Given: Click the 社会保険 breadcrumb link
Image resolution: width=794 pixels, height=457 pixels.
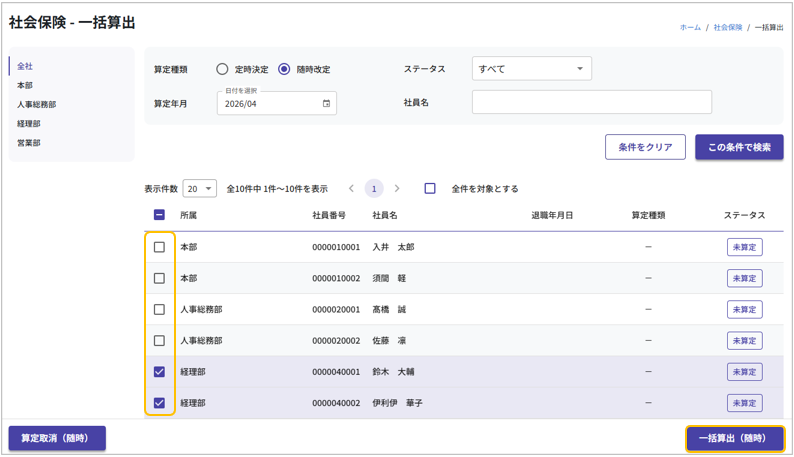Looking at the screenshot, I should pyautogui.click(x=727, y=28).
